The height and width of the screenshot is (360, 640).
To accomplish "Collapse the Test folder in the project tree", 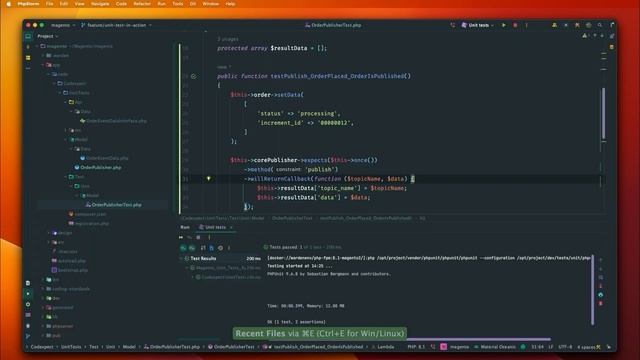I will tap(66, 177).
